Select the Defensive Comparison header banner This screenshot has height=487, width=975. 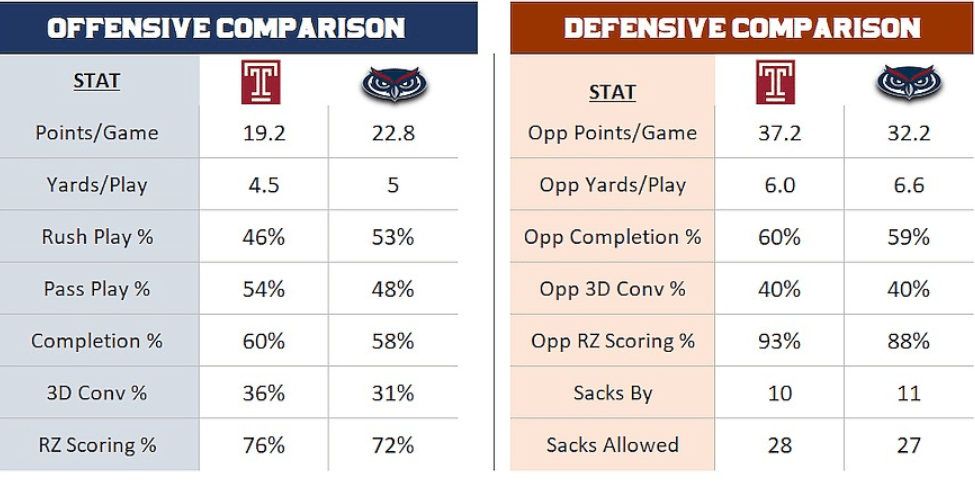pyautogui.click(x=741, y=28)
